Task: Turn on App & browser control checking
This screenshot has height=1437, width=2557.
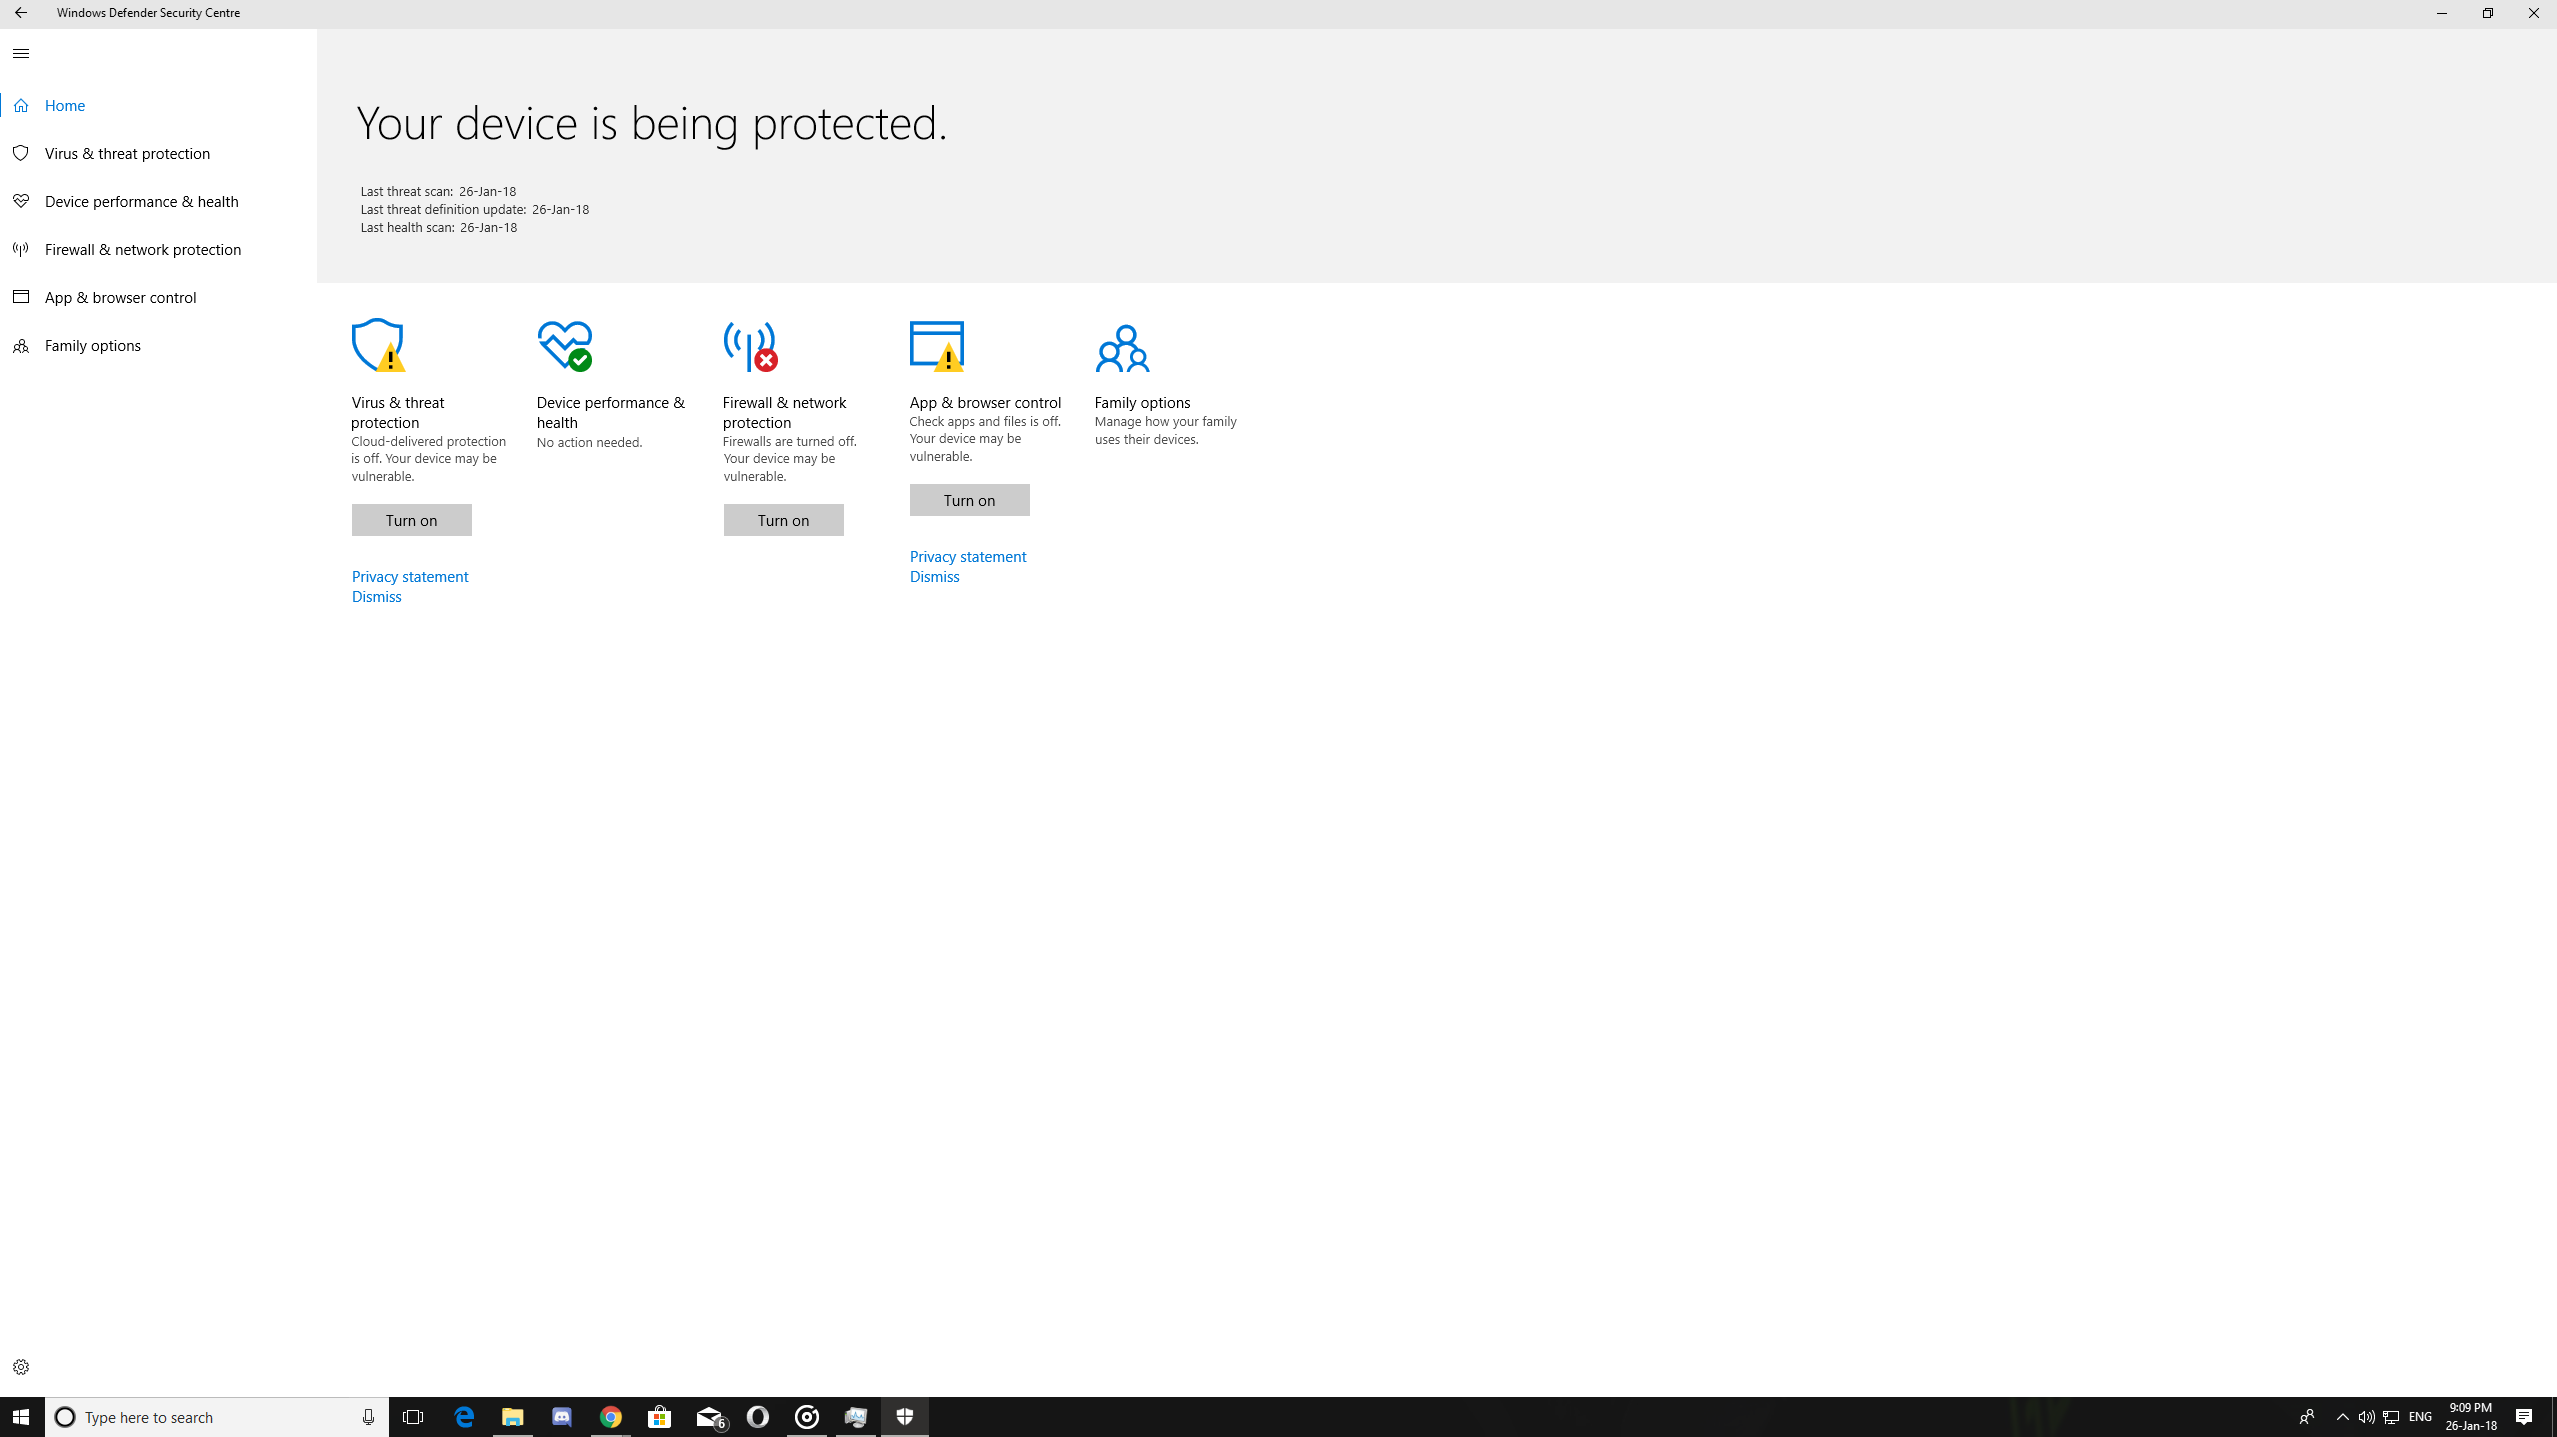Action: click(x=969, y=500)
